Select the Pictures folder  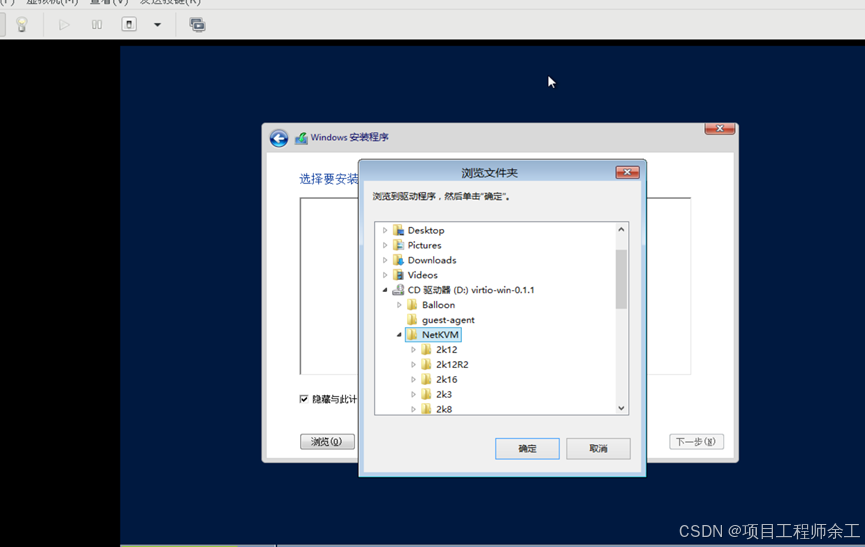(x=424, y=245)
